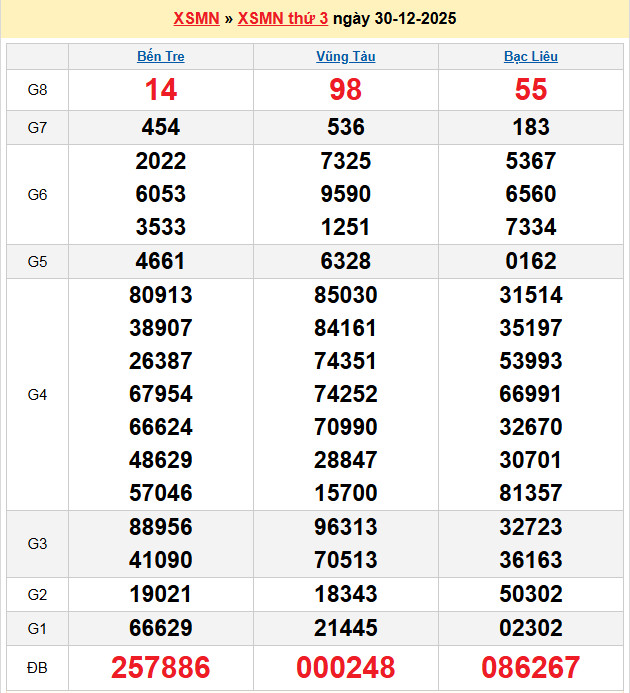This screenshot has width=630, height=693.
Task: Click the red G8 number 55
Action: click(x=530, y=90)
